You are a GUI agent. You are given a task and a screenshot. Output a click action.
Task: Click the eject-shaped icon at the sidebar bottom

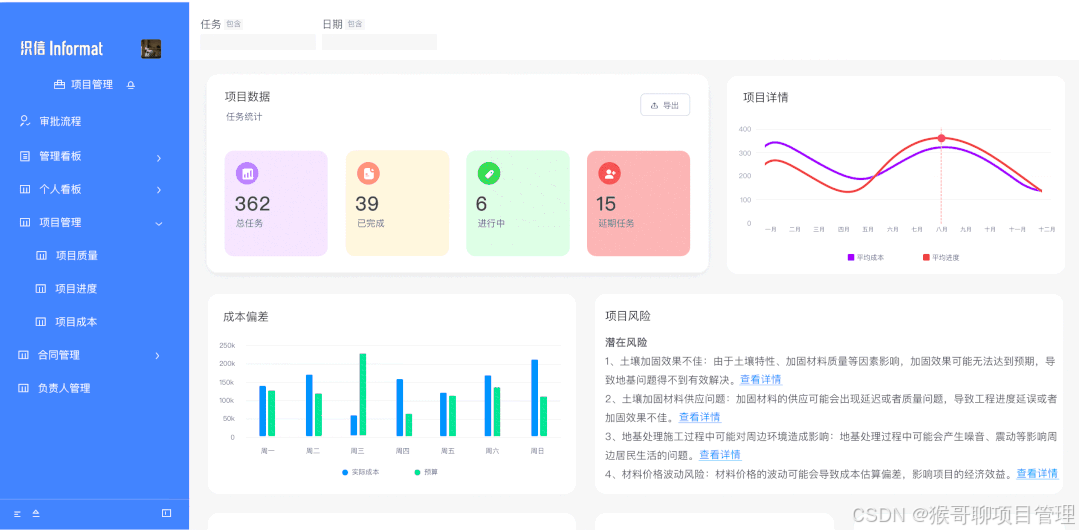[x=36, y=513]
